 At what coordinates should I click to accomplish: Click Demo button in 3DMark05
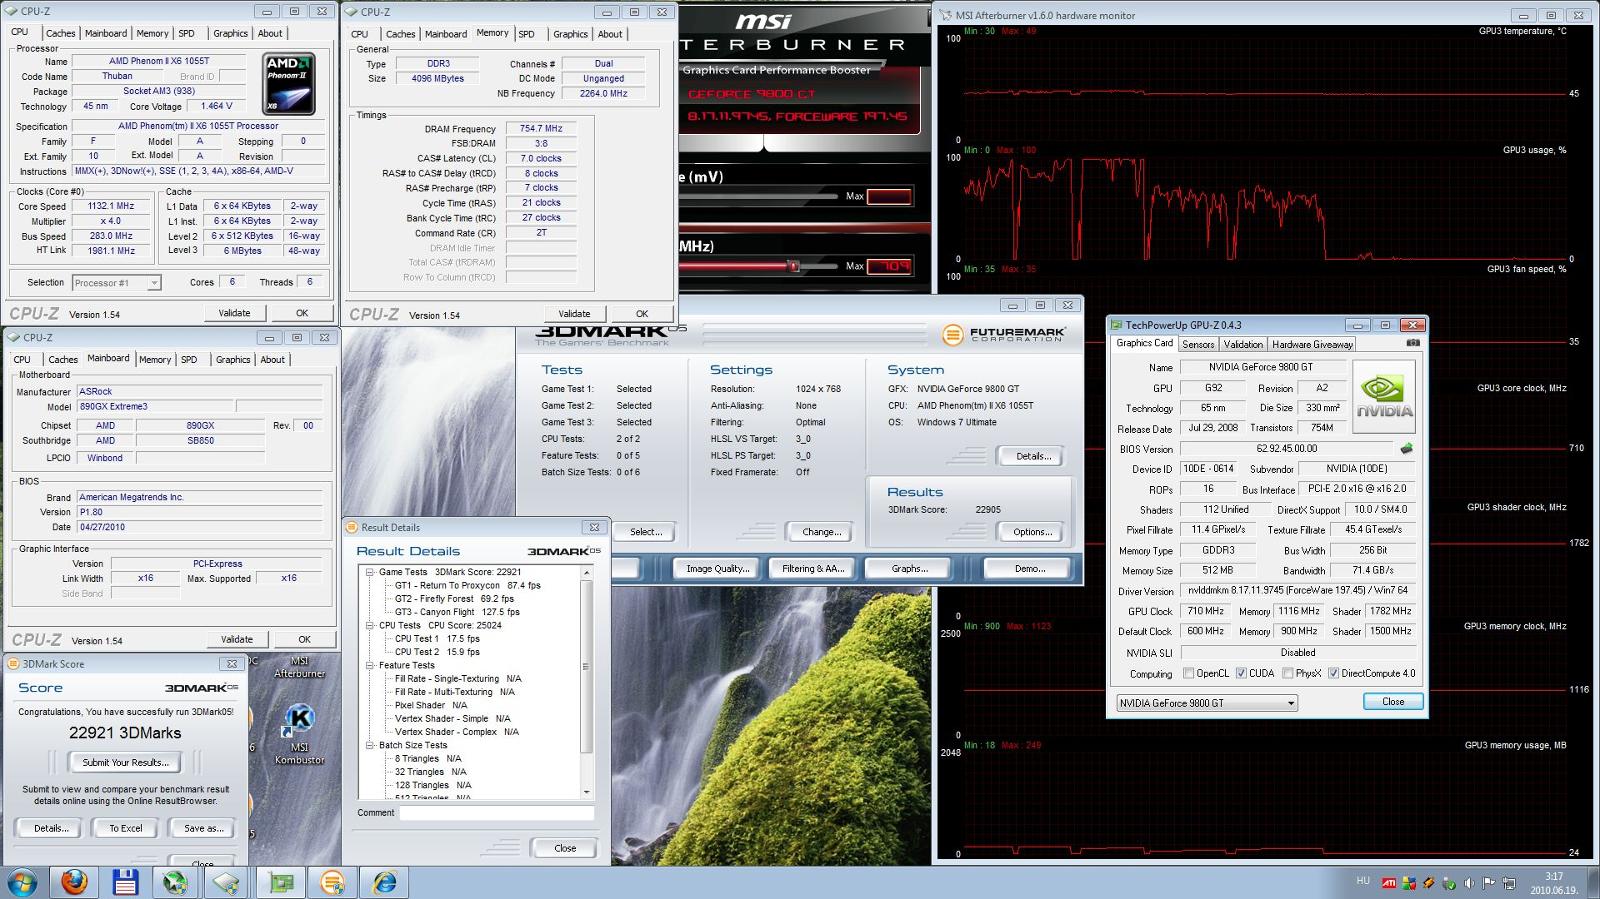tap(1029, 568)
